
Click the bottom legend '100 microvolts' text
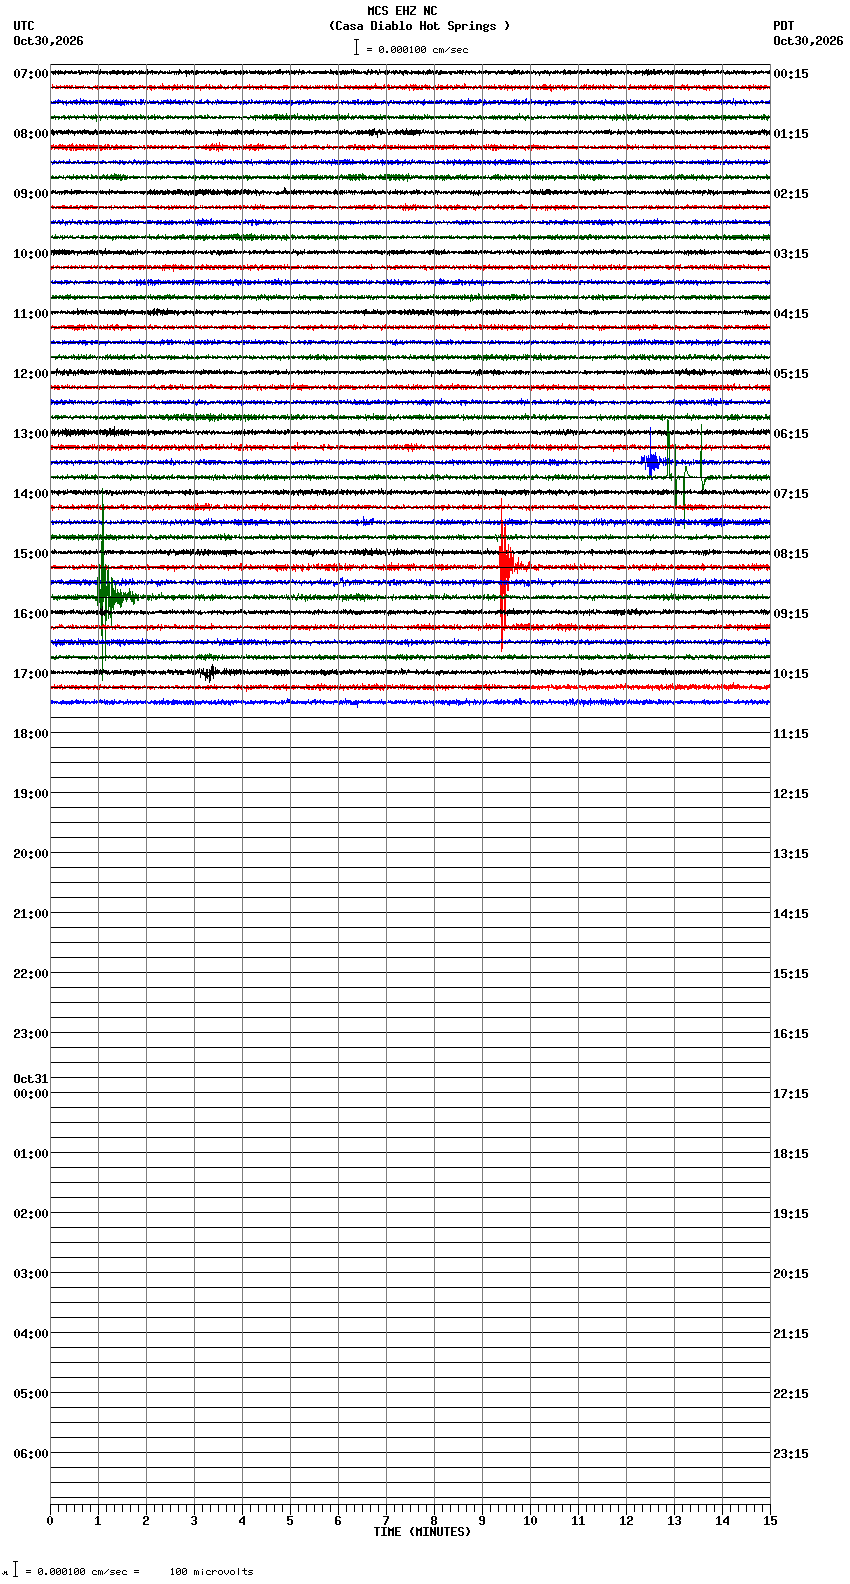coord(211,1572)
